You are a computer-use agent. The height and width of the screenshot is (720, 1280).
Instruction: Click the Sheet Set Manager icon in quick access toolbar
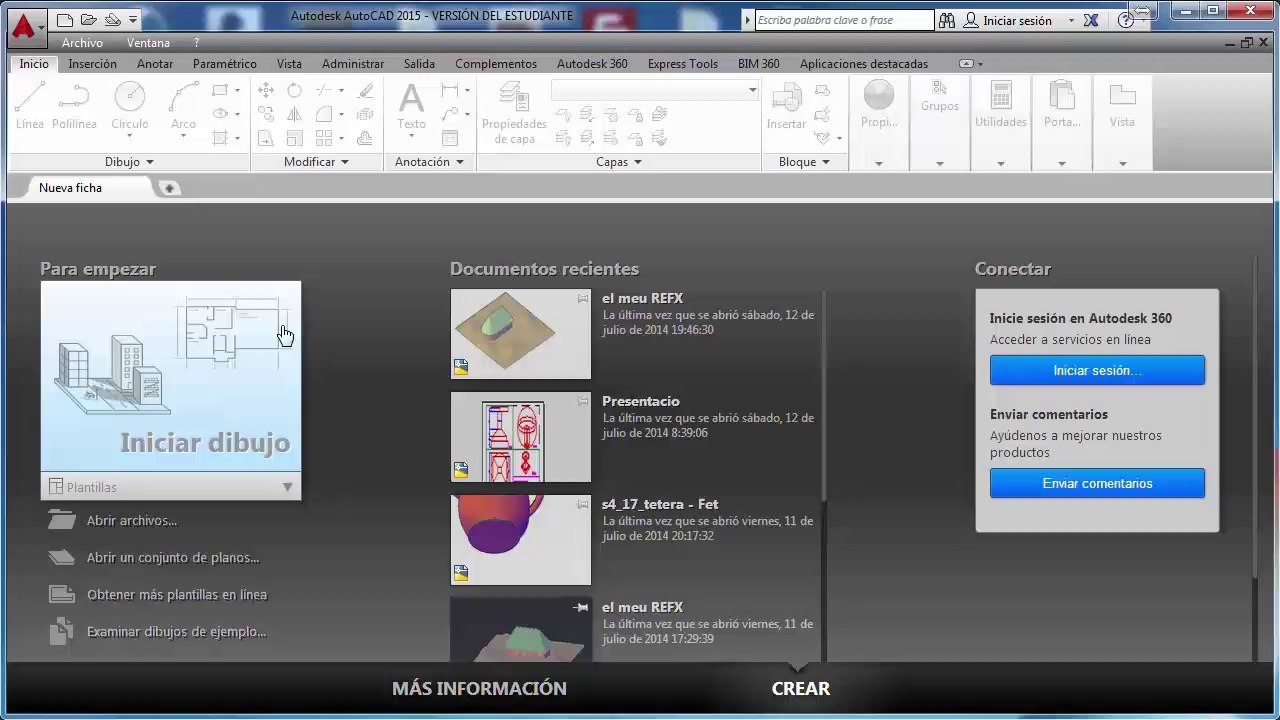[x=112, y=20]
